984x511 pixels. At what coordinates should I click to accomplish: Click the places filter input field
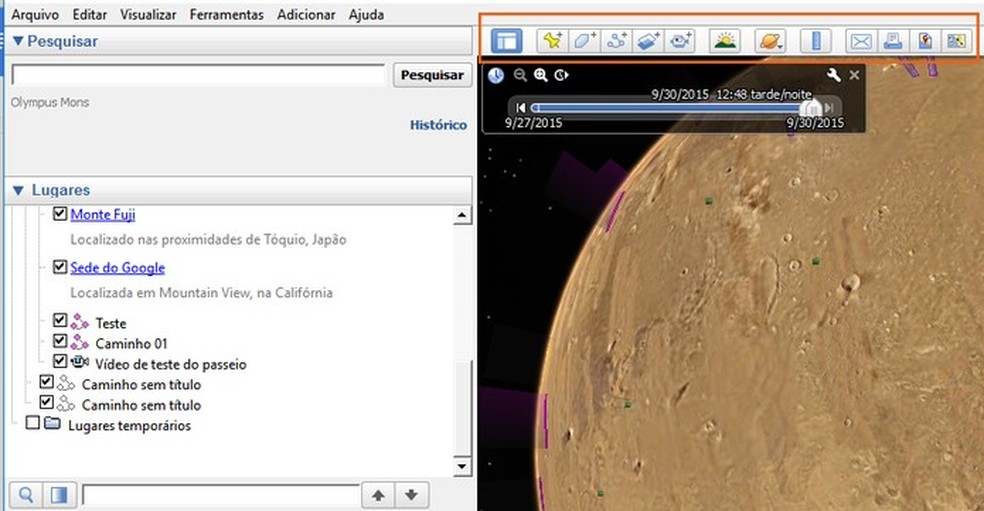(220, 495)
